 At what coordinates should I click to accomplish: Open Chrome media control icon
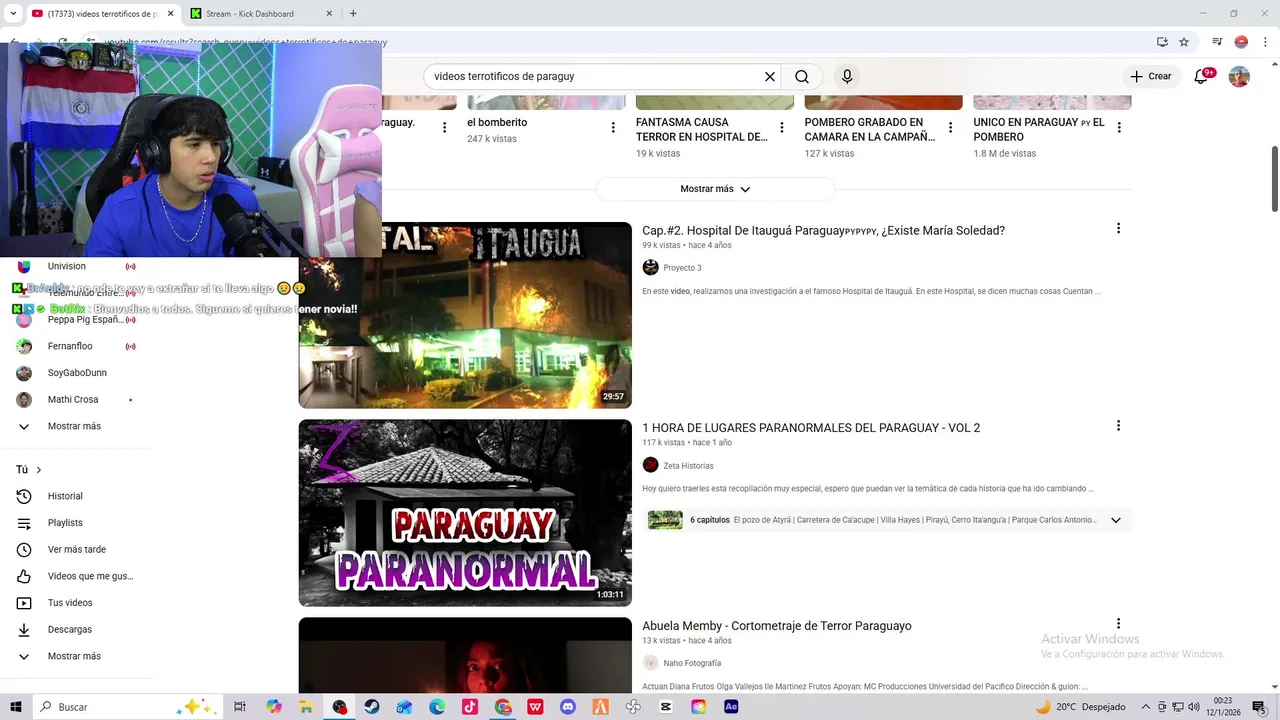point(1217,42)
